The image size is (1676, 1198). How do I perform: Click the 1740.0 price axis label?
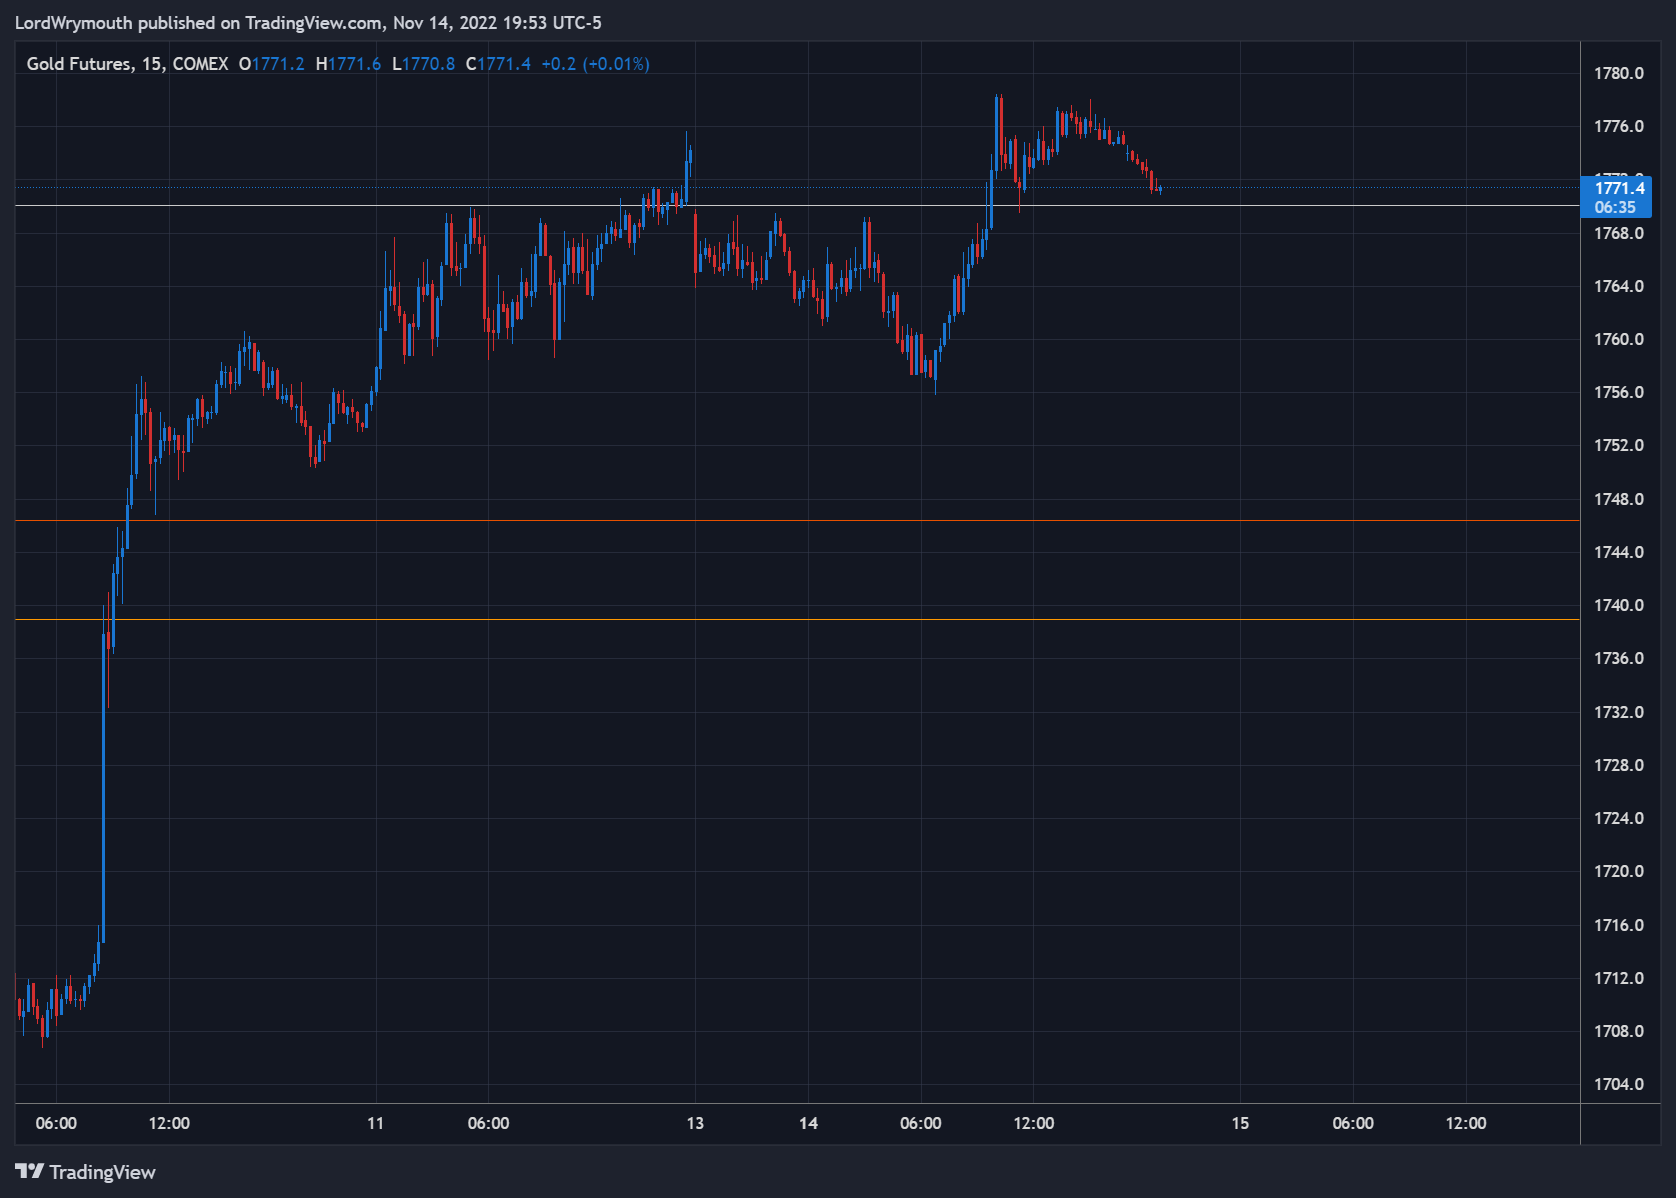pyautogui.click(x=1619, y=605)
